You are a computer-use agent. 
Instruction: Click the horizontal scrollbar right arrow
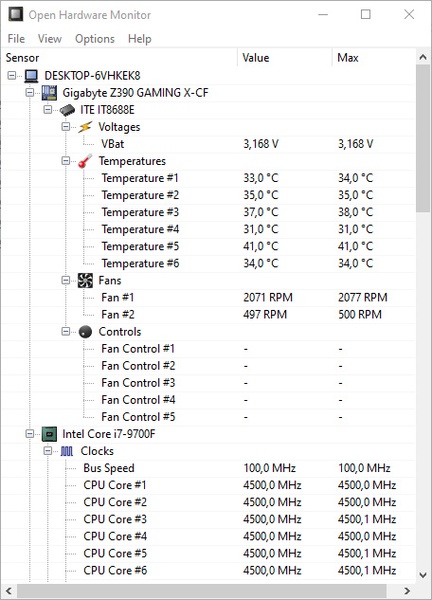407,591
